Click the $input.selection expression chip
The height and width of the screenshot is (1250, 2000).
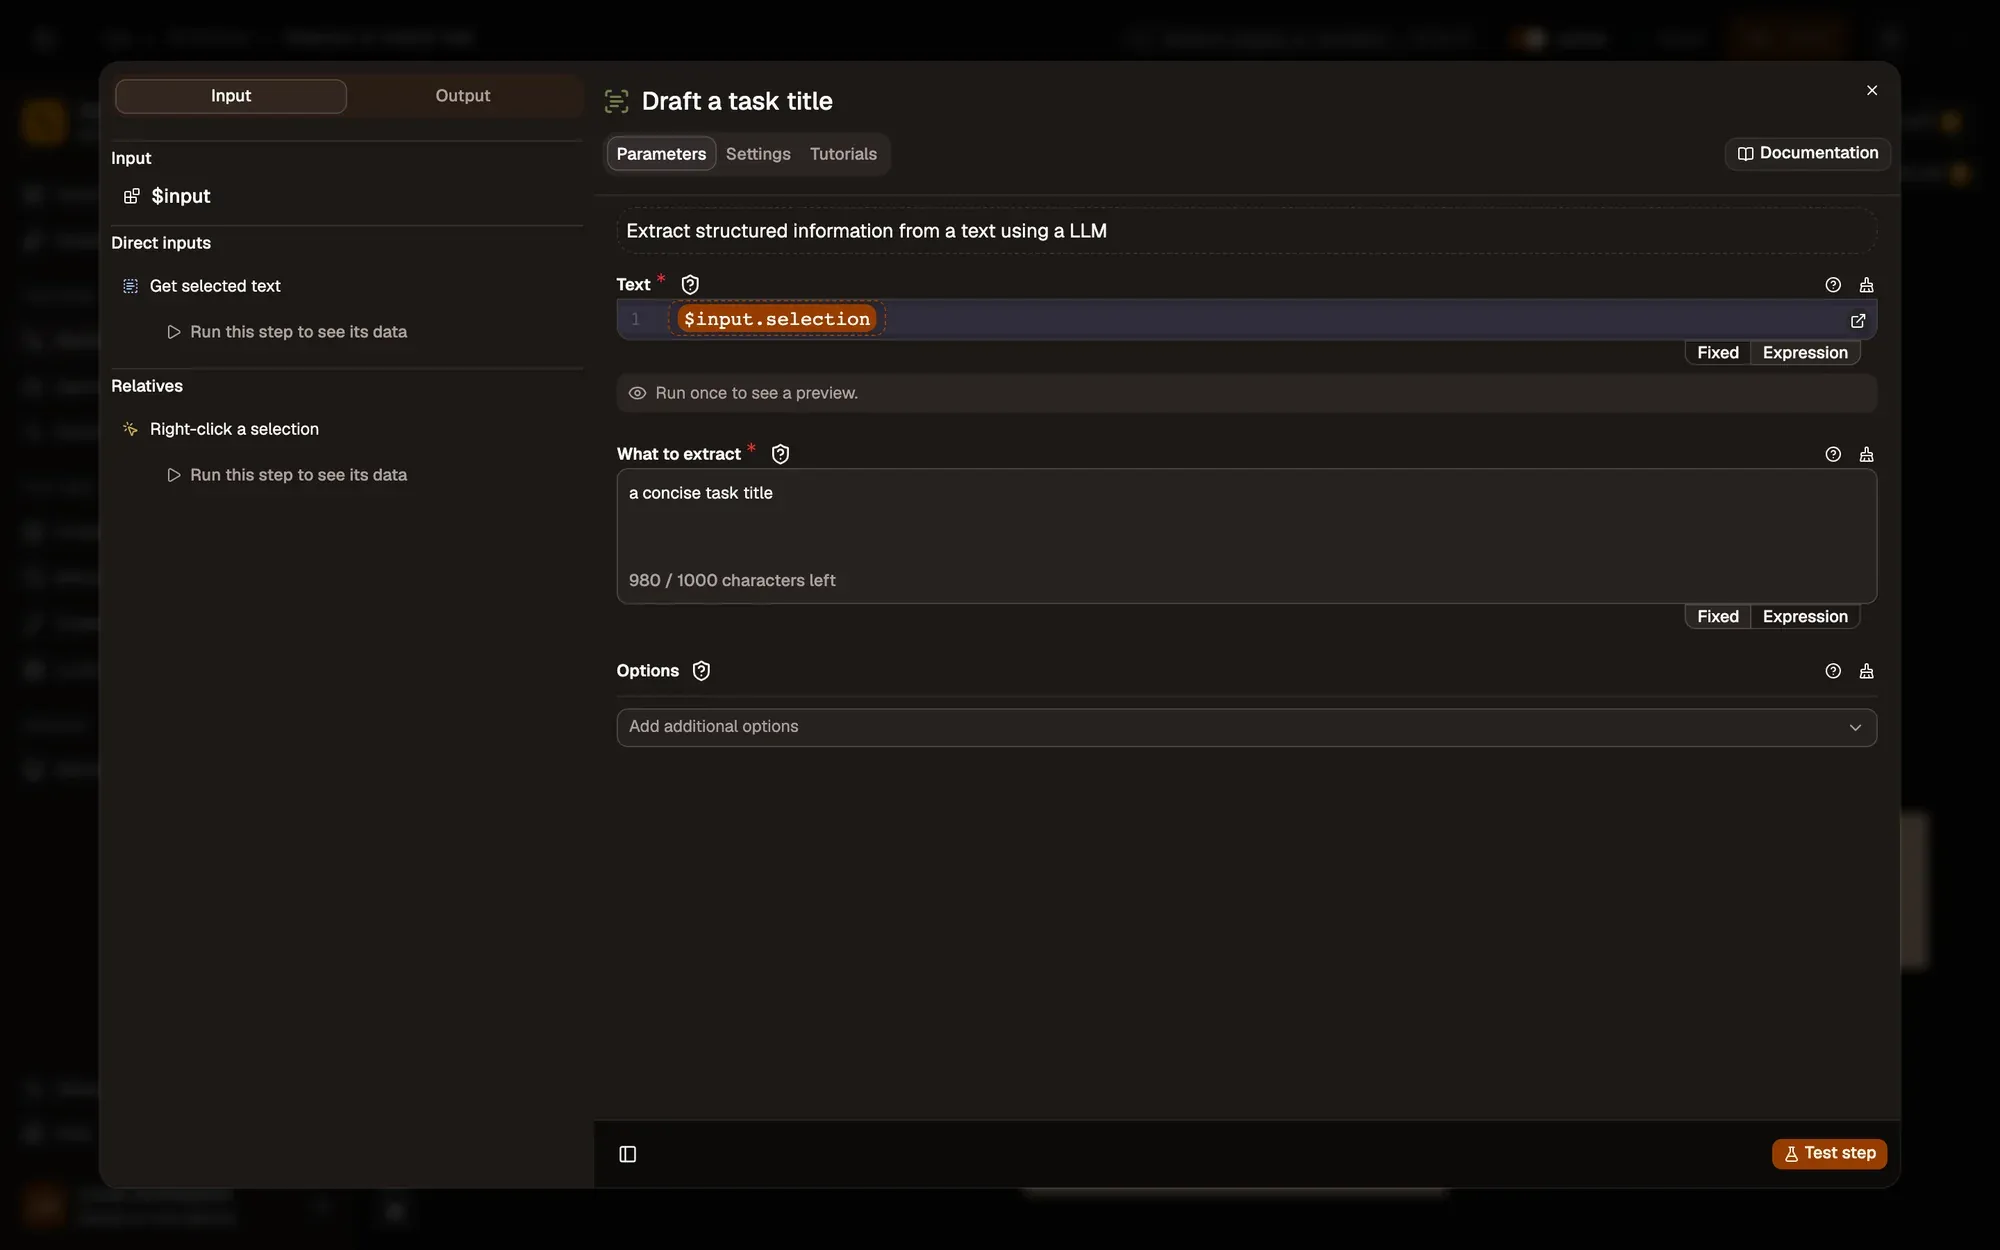click(x=777, y=319)
